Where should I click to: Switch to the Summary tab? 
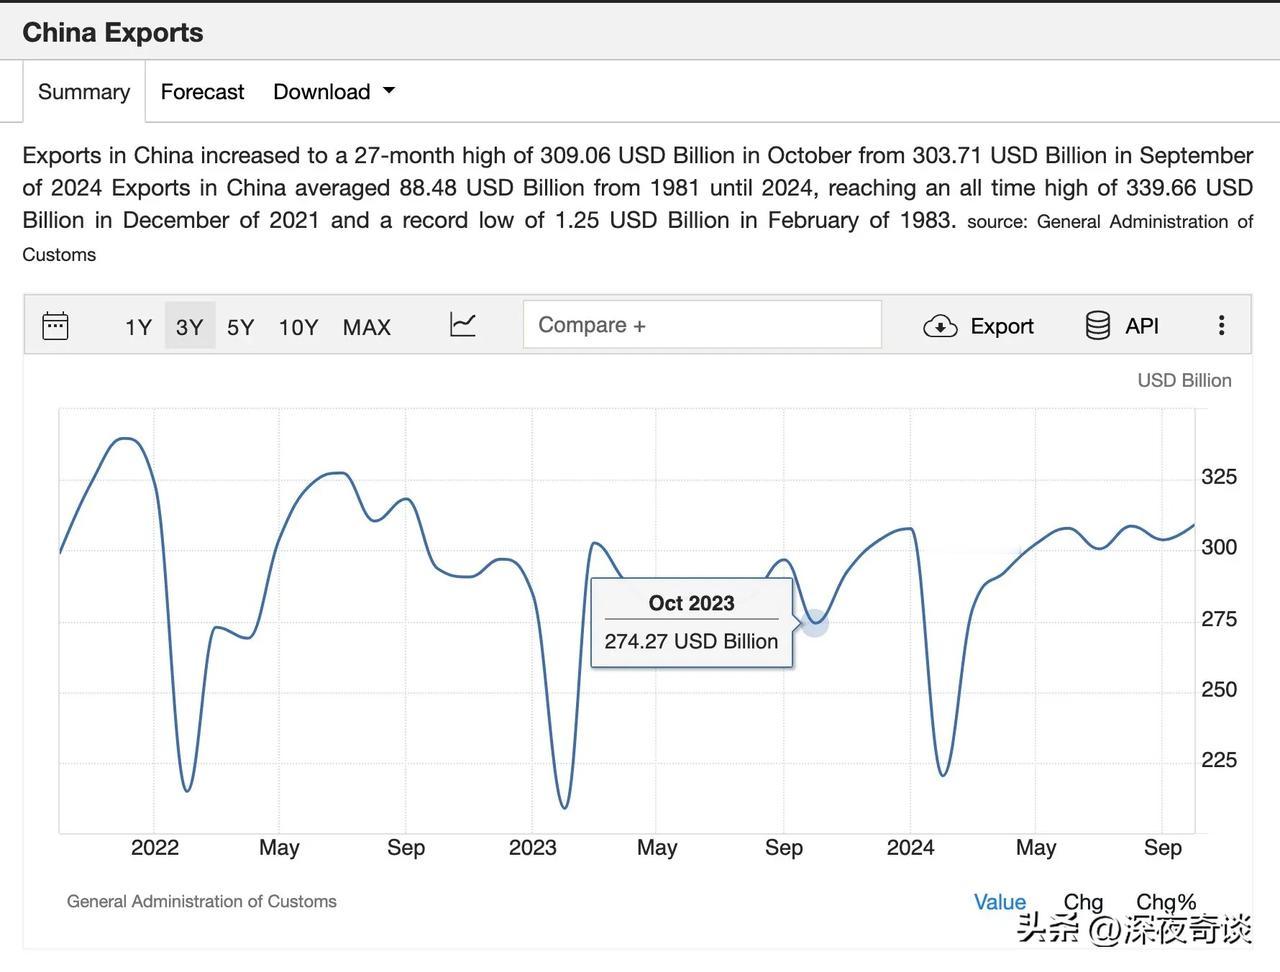click(x=84, y=92)
